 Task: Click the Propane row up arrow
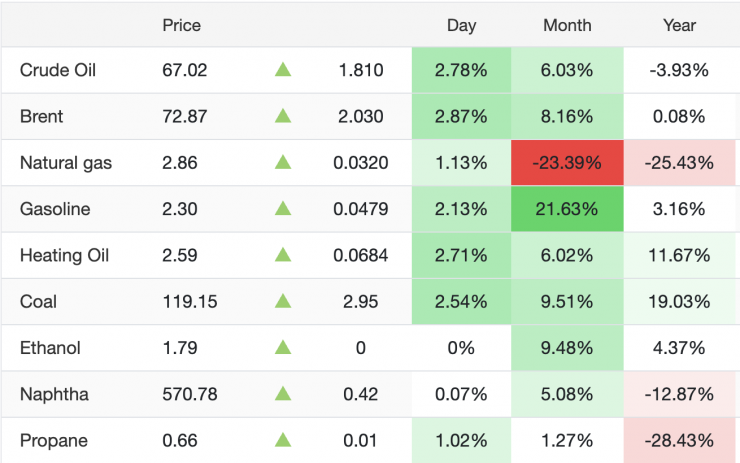283,440
